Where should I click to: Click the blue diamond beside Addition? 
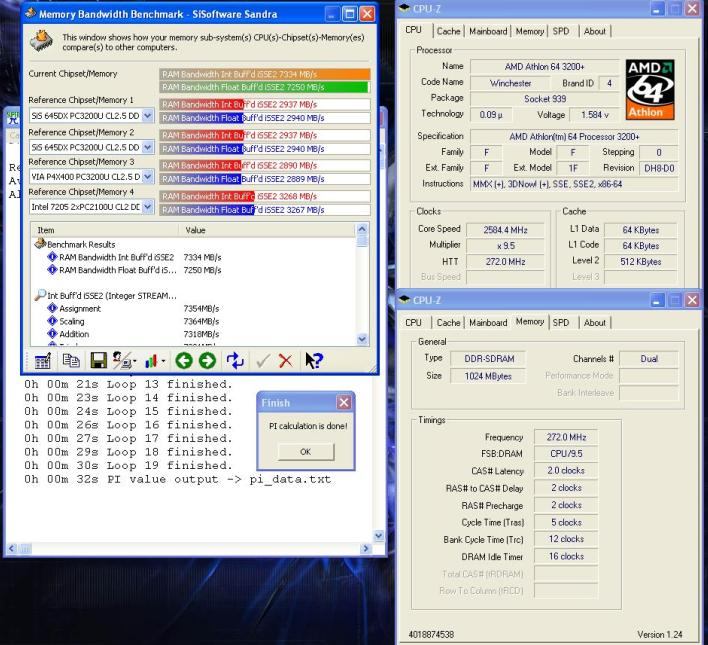(x=52, y=334)
